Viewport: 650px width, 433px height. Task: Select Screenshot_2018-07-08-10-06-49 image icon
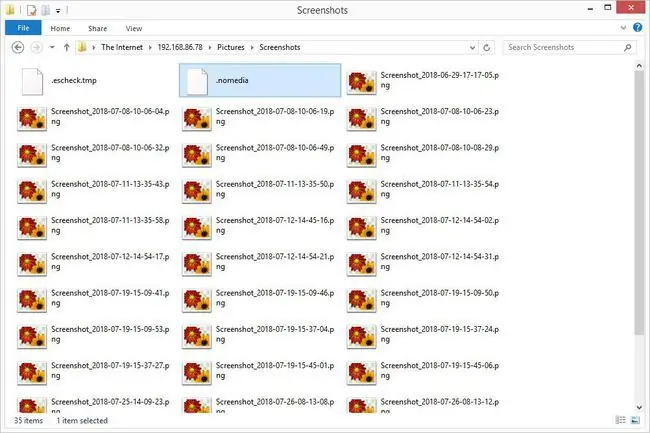click(x=197, y=155)
